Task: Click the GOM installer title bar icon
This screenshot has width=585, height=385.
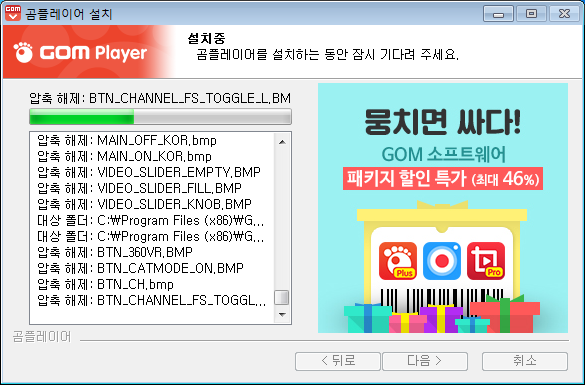Action: (13, 13)
